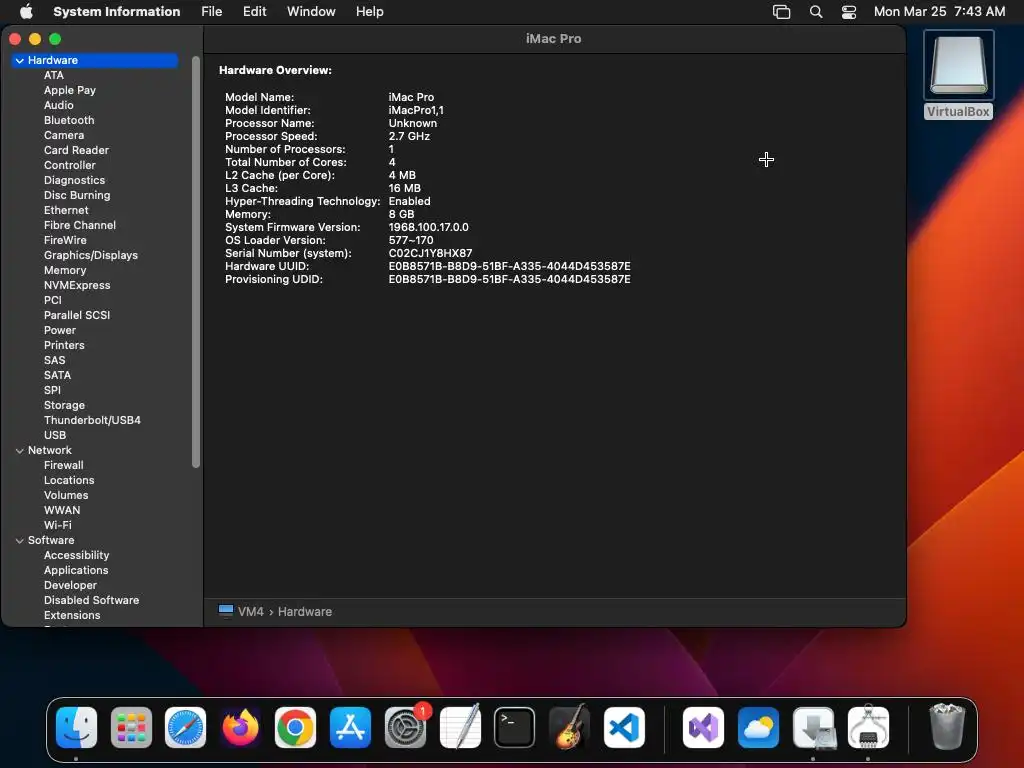Click VM4 in the path bar
The width and height of the screenshot is (1024, 768).
pos(251,612)
